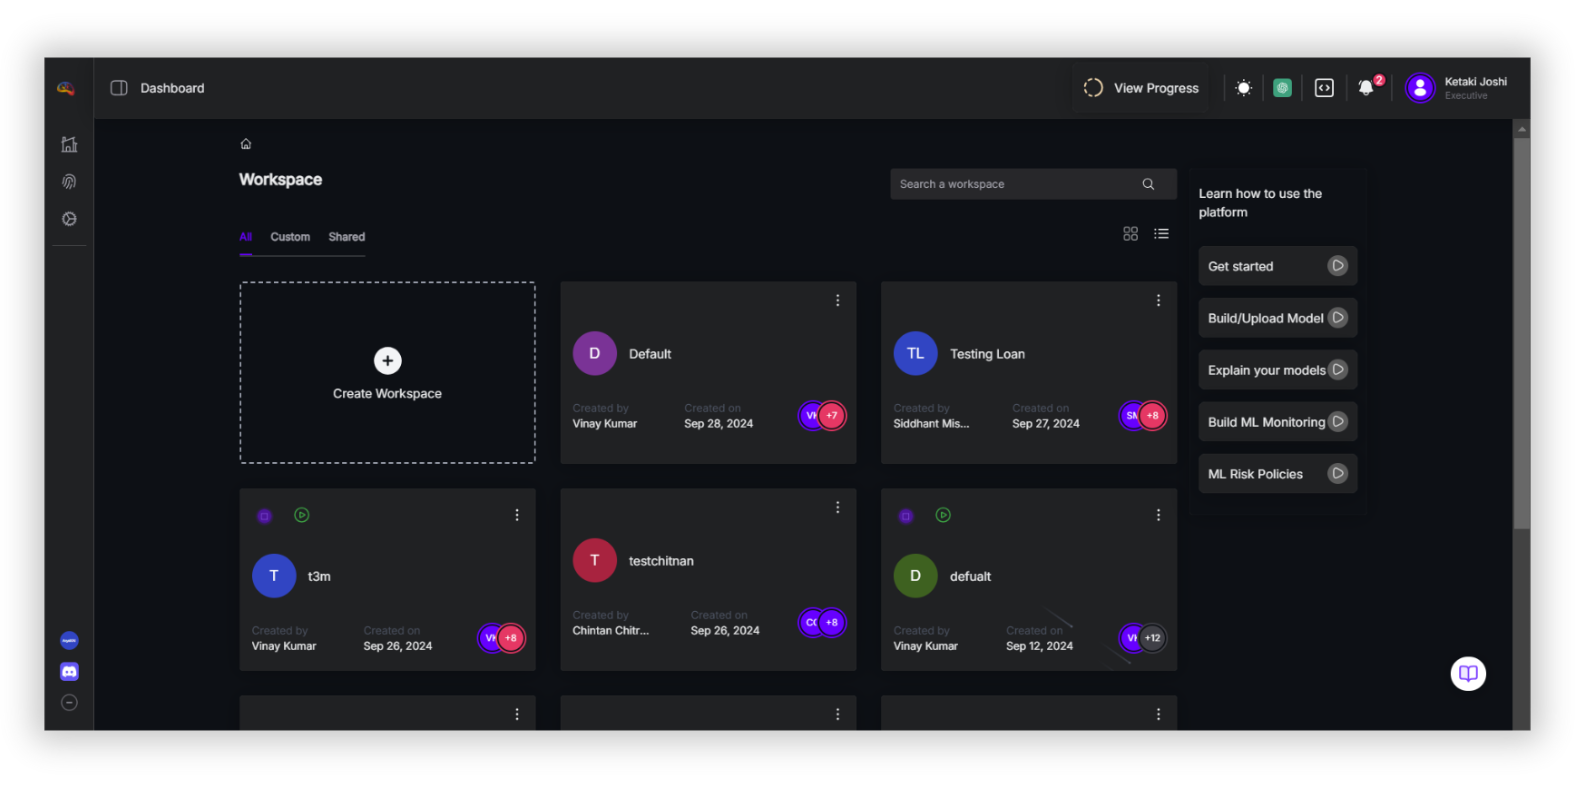
Task: Toggle the sidebar panel icon beside Dashboard
Action: [119, 88]
